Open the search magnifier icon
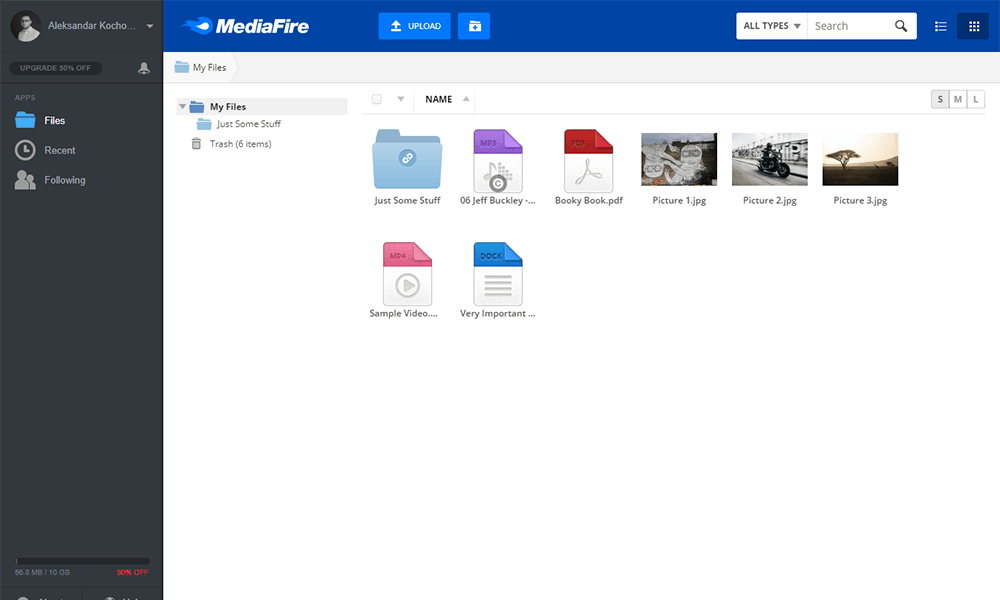This screenshot has width=1000, height=600. click(899, 25)
